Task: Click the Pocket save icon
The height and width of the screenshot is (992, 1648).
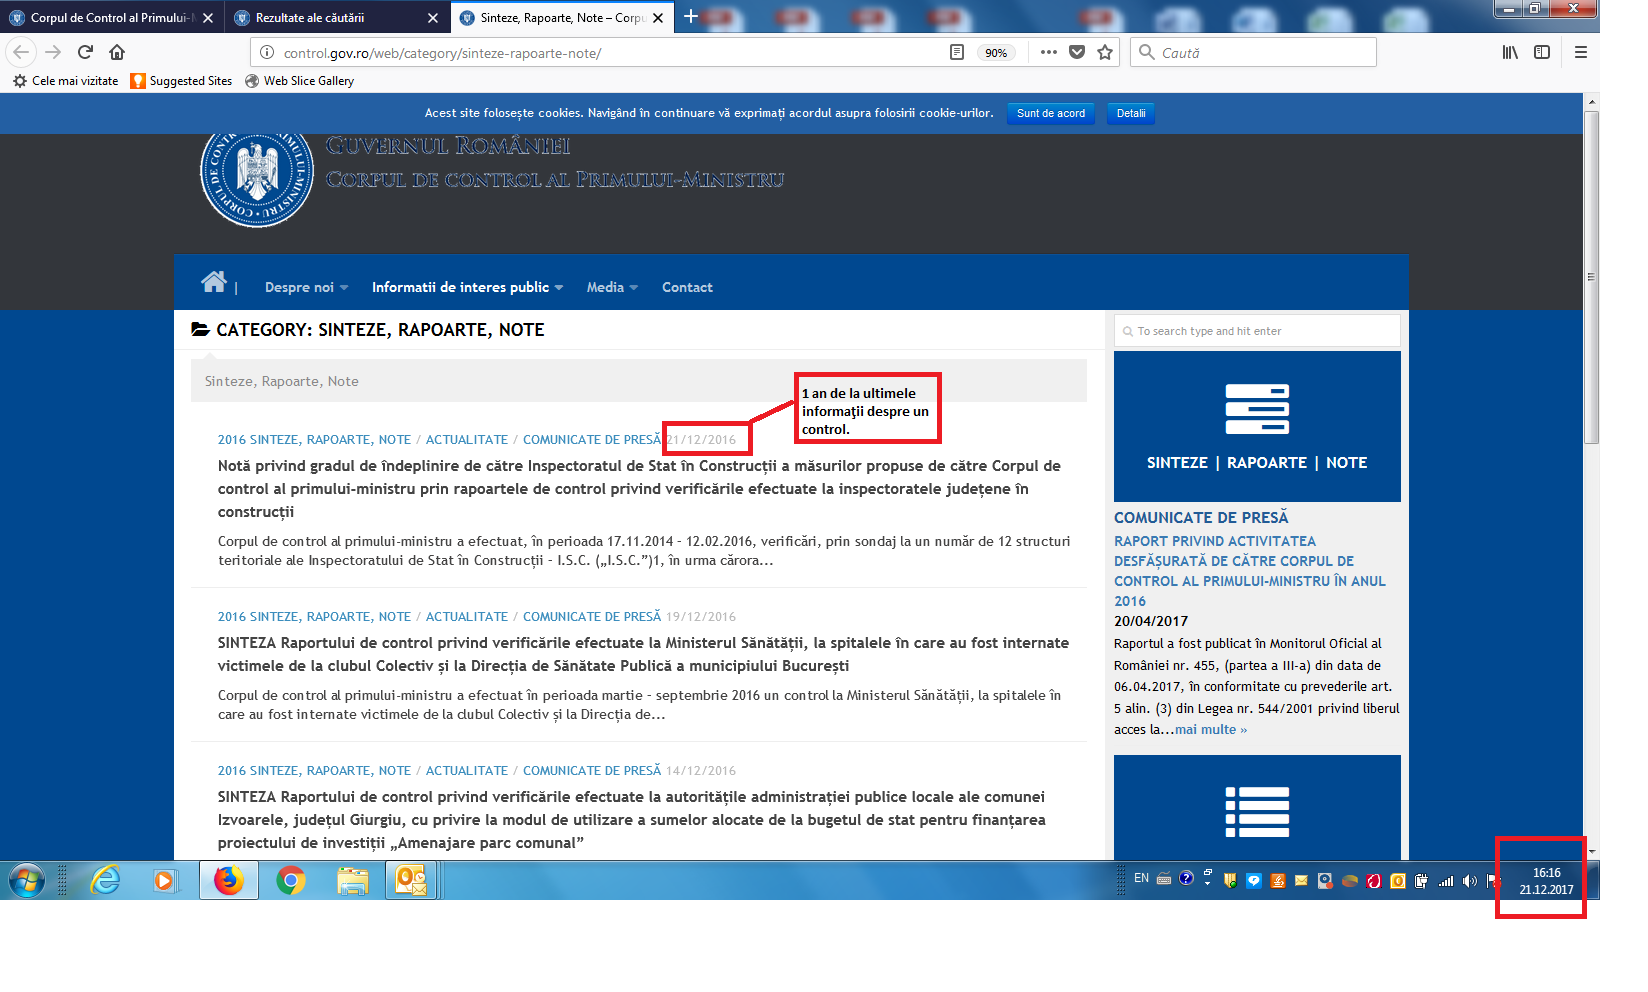Action: pos(1077,52)
